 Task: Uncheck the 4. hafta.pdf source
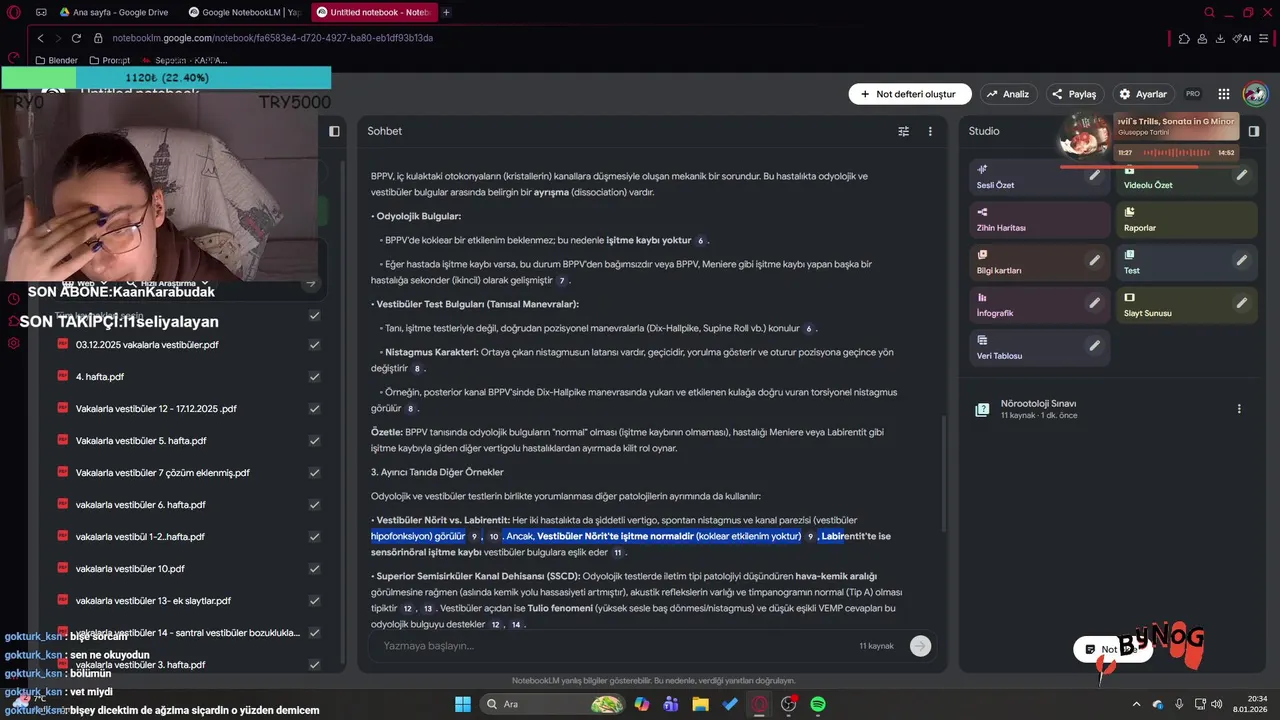(314, 377)
